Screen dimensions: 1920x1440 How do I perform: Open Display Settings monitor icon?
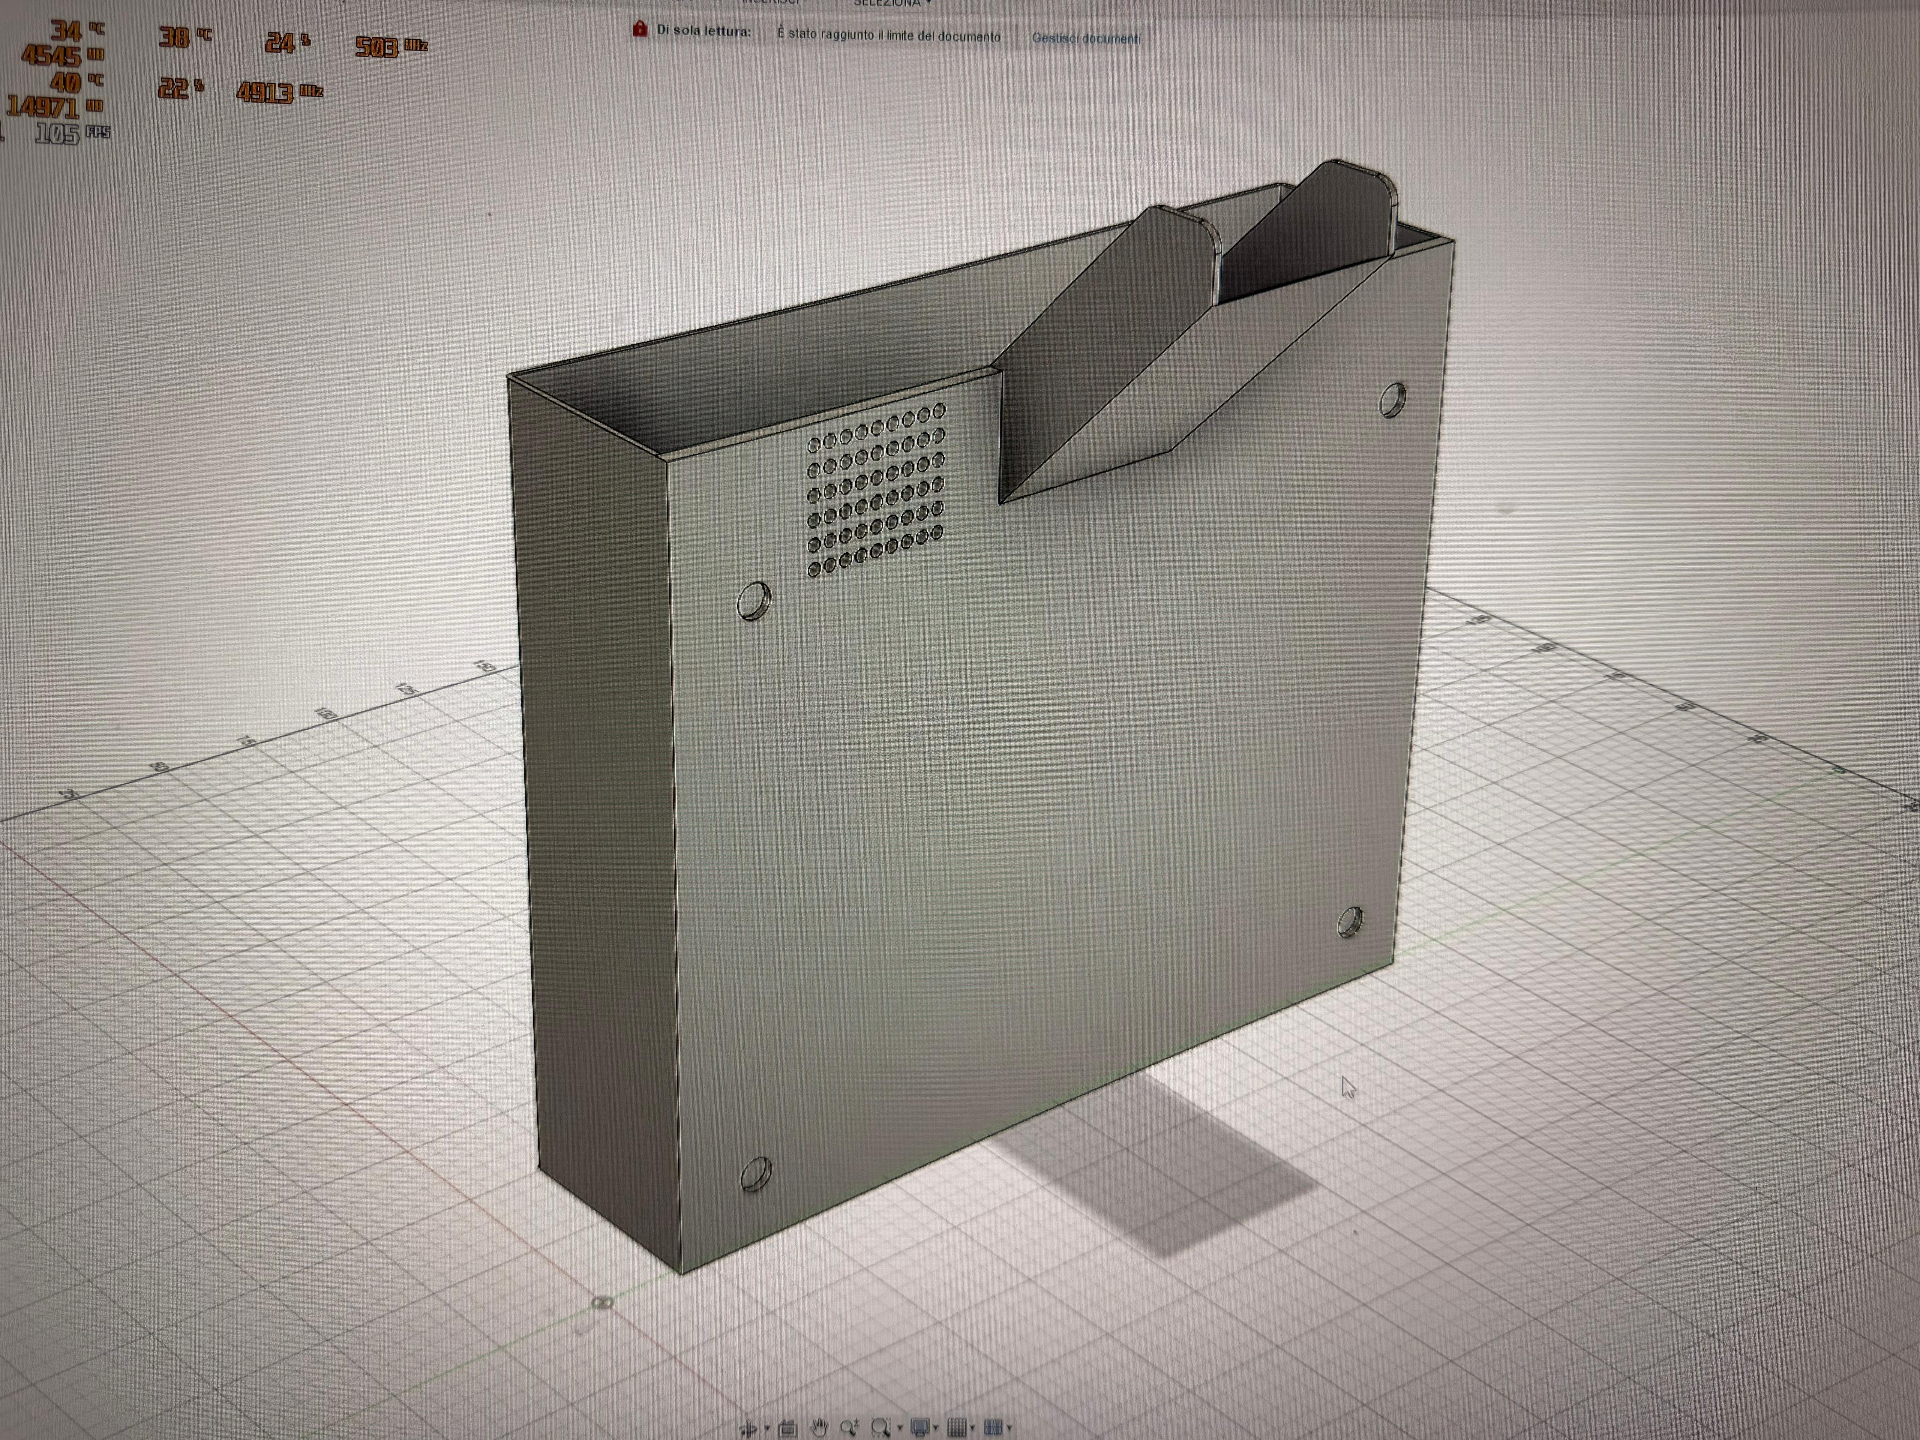click(920, 1428)
